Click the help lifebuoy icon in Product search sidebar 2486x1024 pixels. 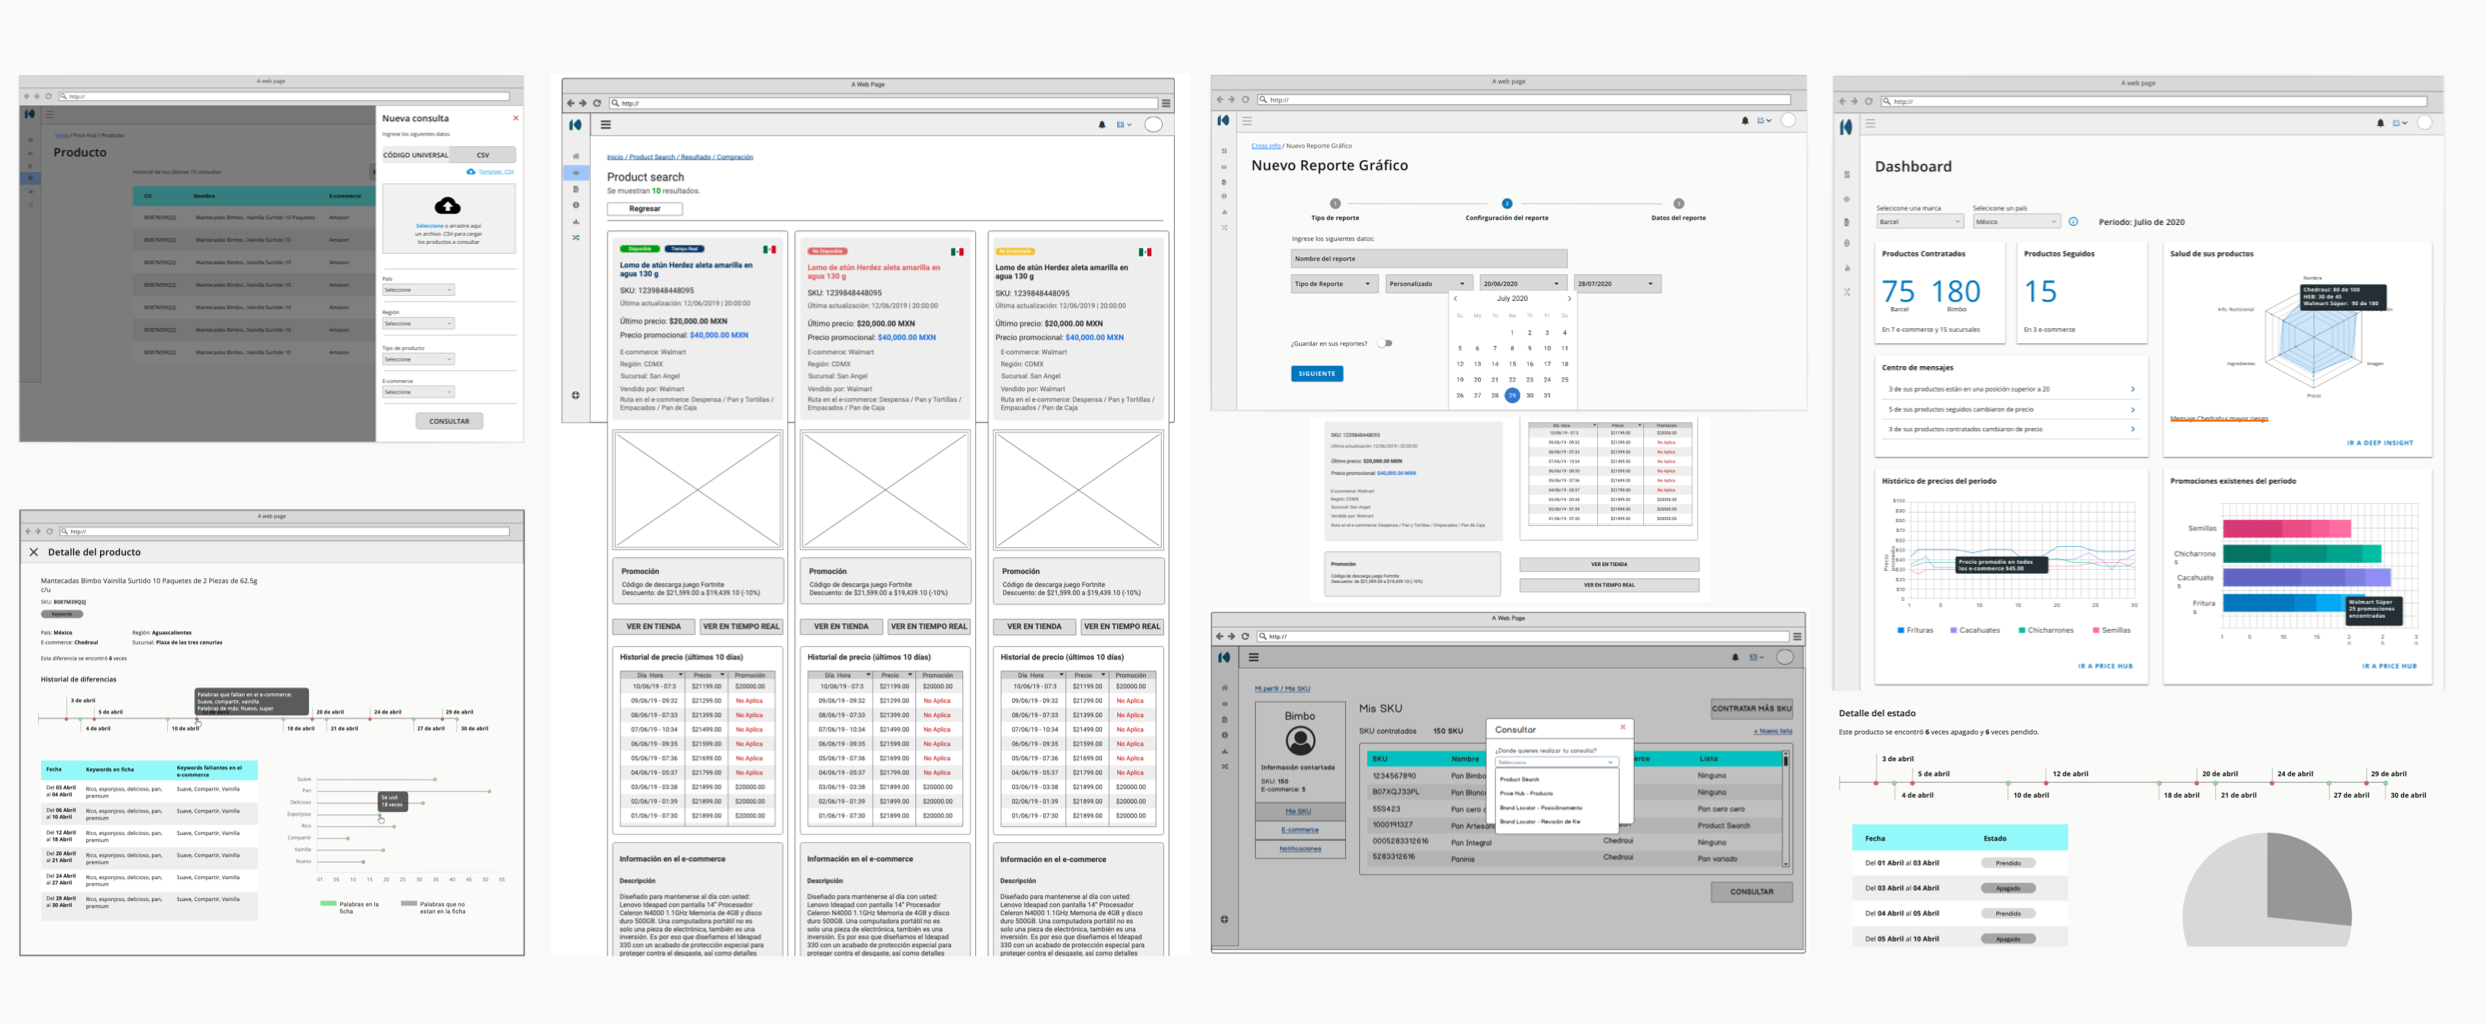(576, 395)
